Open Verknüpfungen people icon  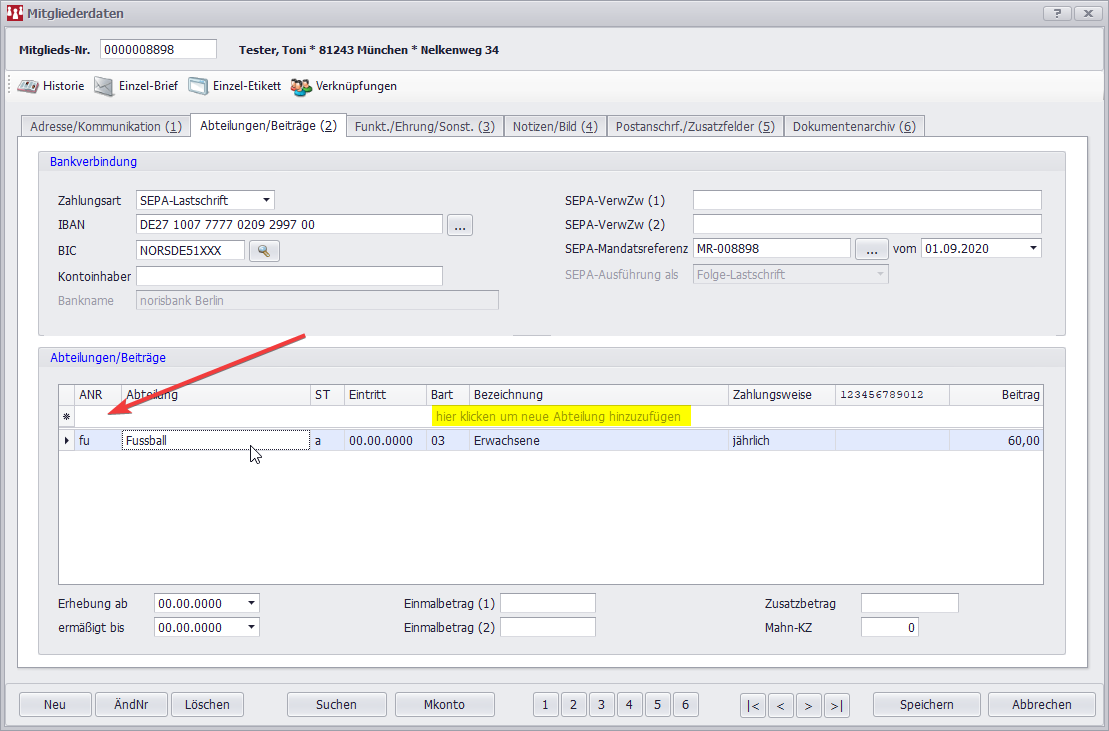pyautogui.click(x=301, y=86)
